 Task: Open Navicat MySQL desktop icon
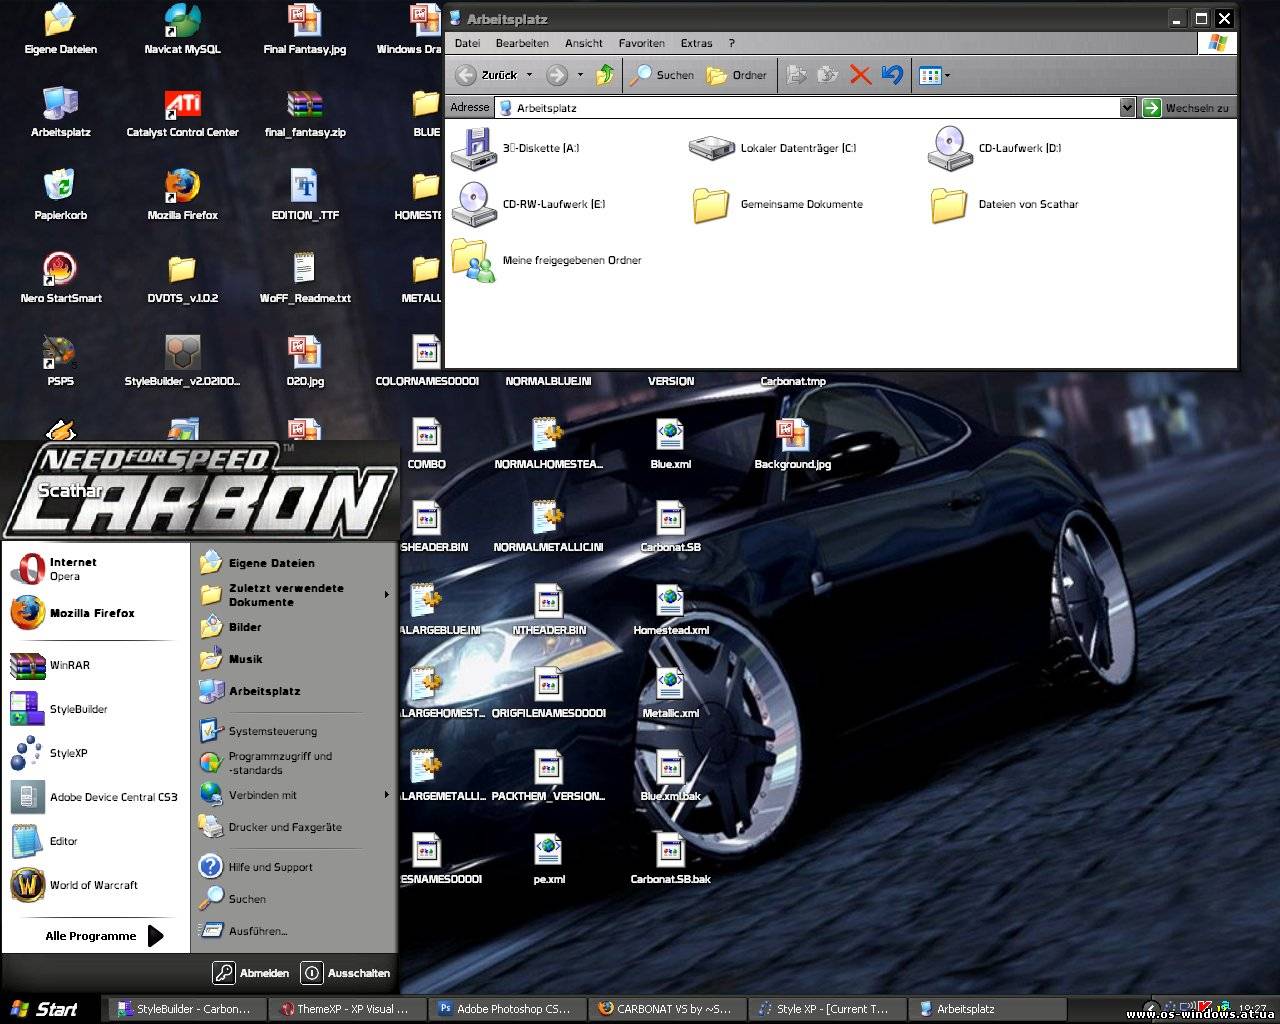tap(182, 28)
